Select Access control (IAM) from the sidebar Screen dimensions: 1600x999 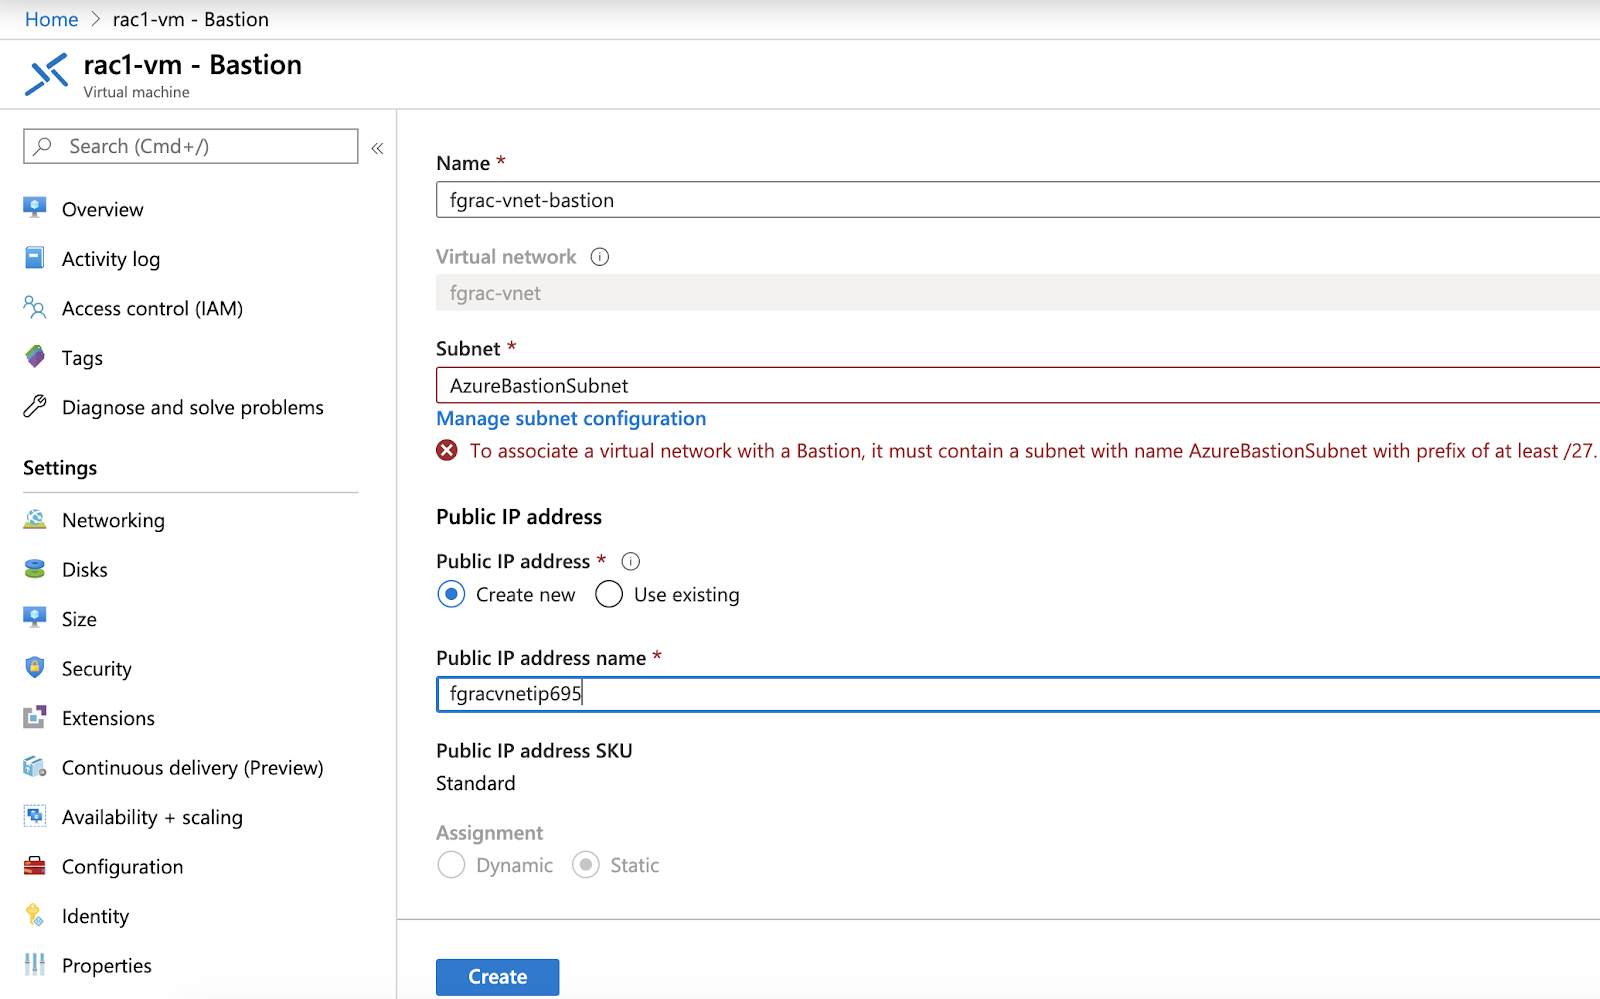152,308
